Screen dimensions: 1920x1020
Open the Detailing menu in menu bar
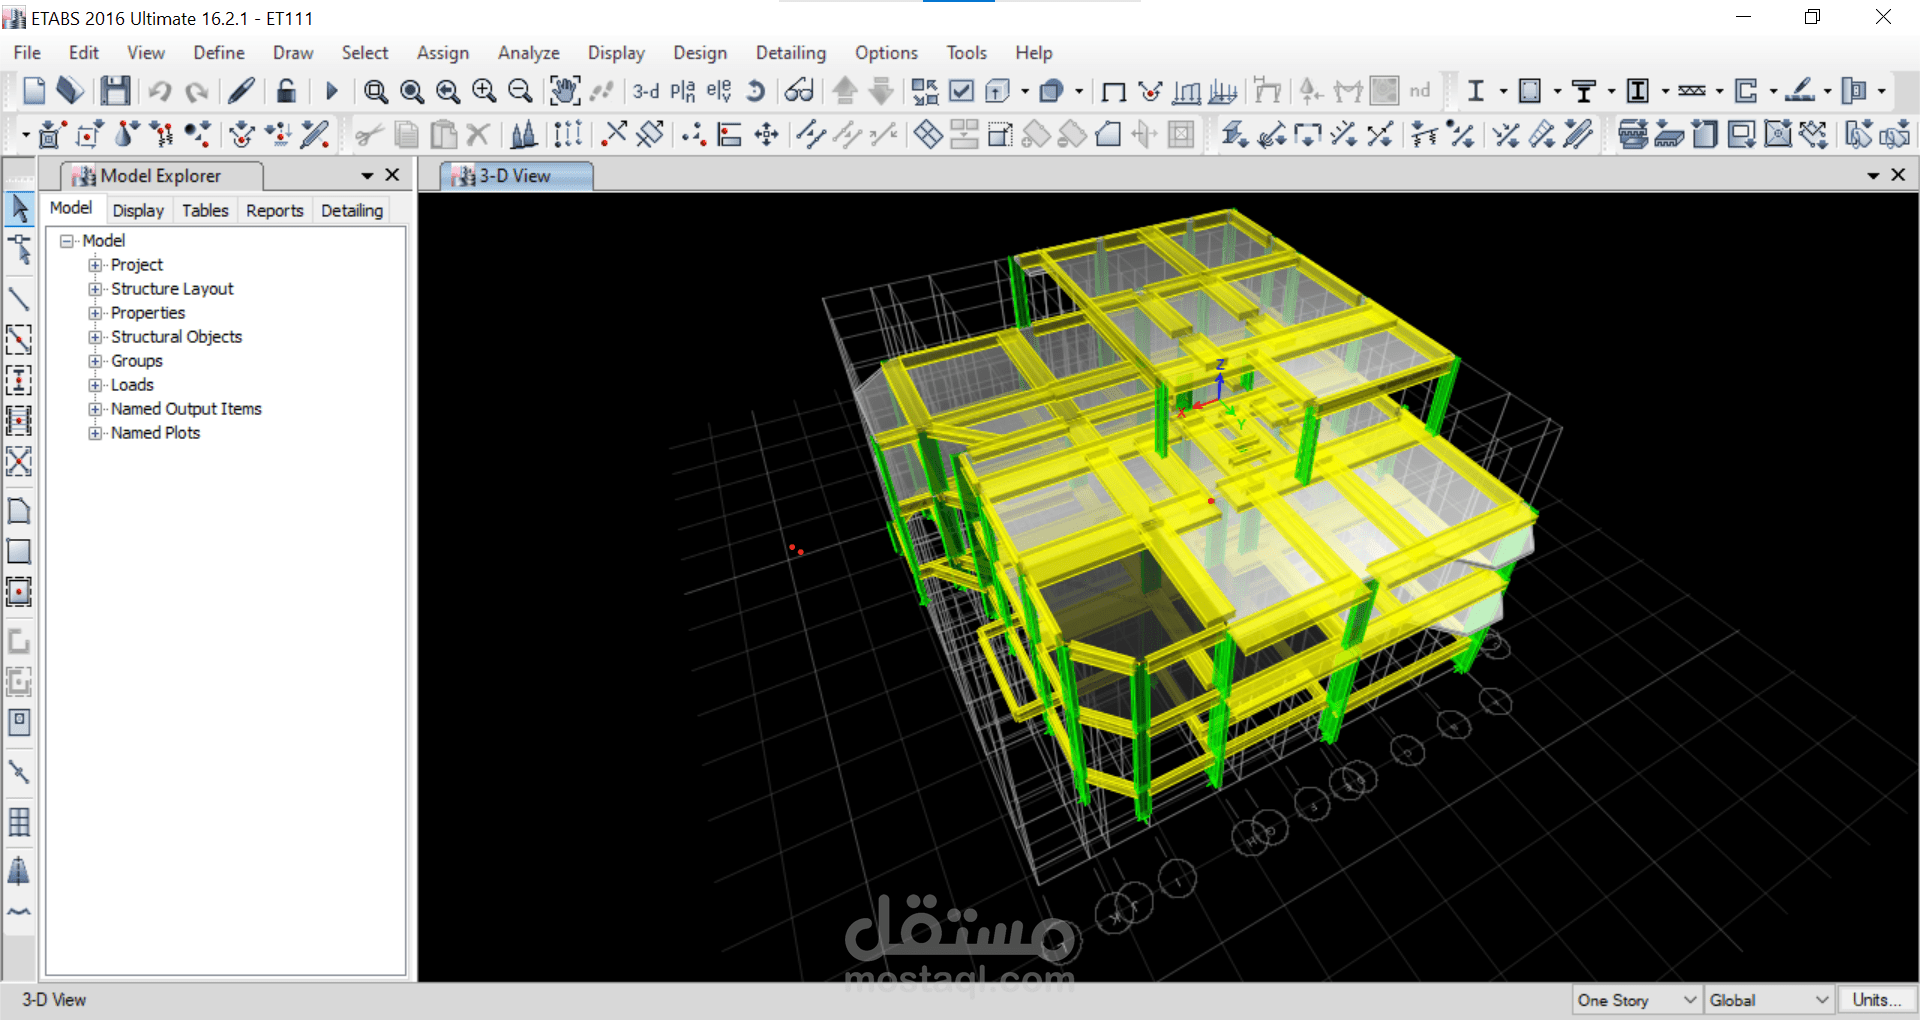pyautogui.click(x=791, y=53)
